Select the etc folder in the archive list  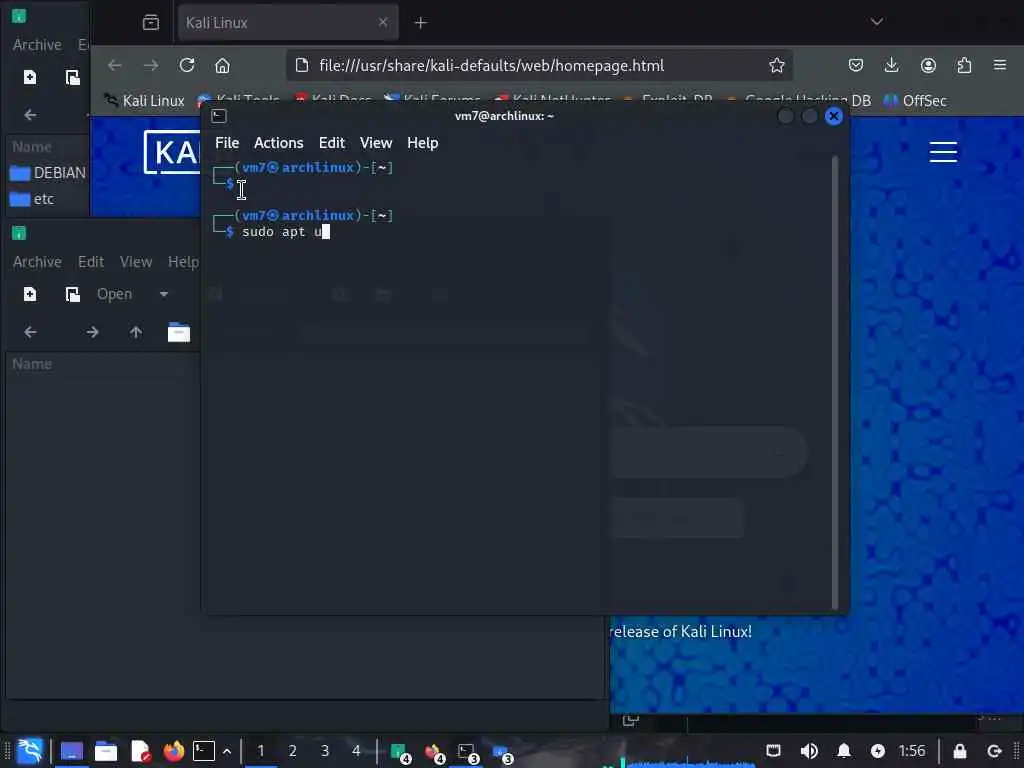[x=33, y=199]
